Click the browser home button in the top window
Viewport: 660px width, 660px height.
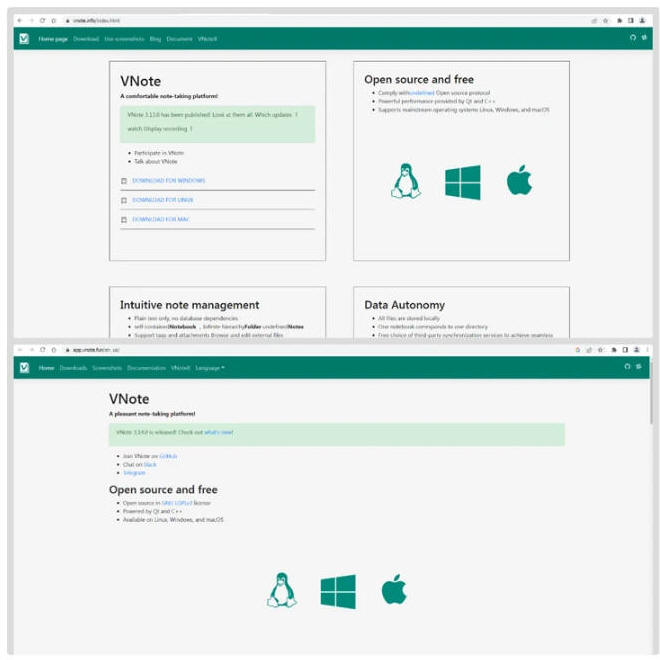53,20
